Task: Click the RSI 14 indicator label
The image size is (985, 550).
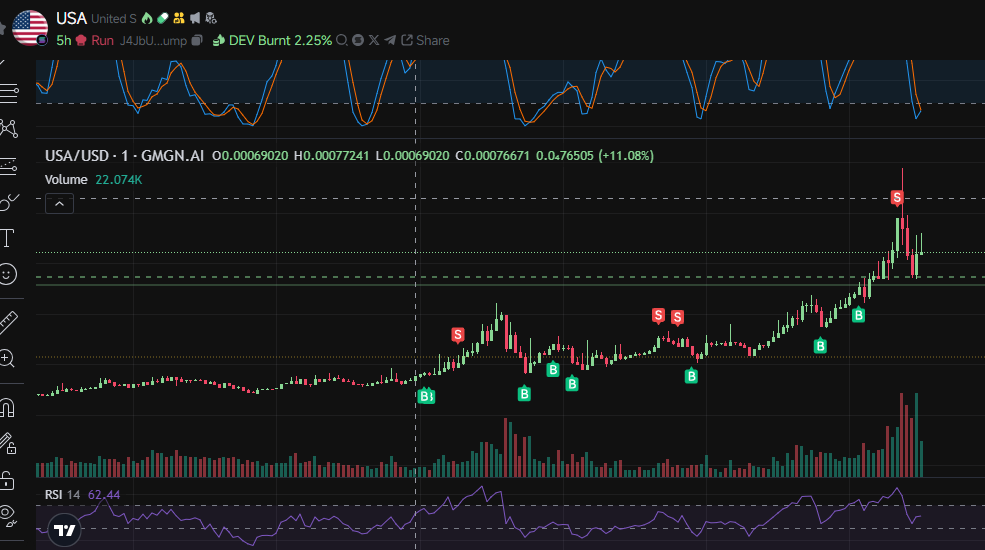Action: pos(62,495)
